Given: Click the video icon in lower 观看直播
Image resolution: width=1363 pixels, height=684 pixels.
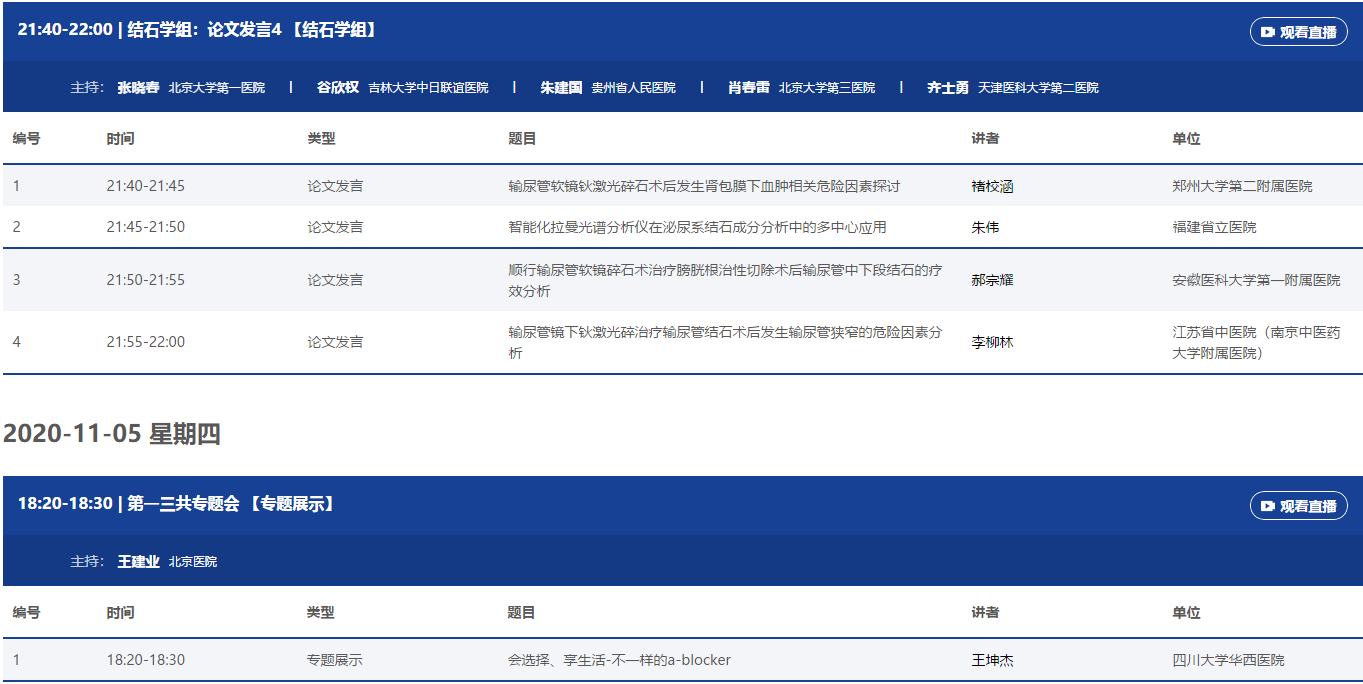Looking at the screenshot, I should click(x=1267, y=506).
